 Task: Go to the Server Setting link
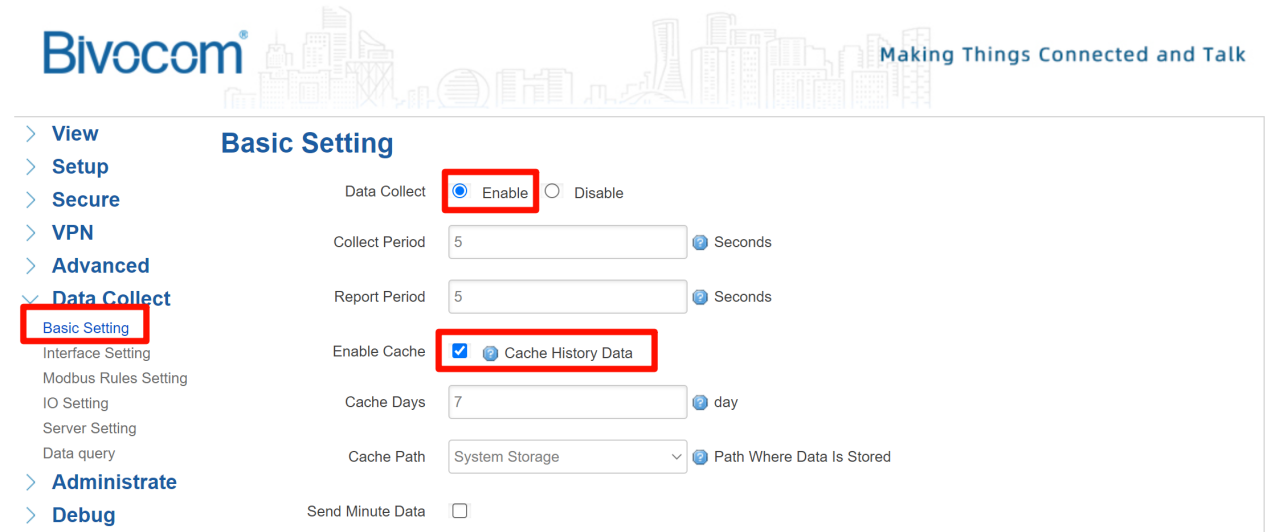[90, 428]
